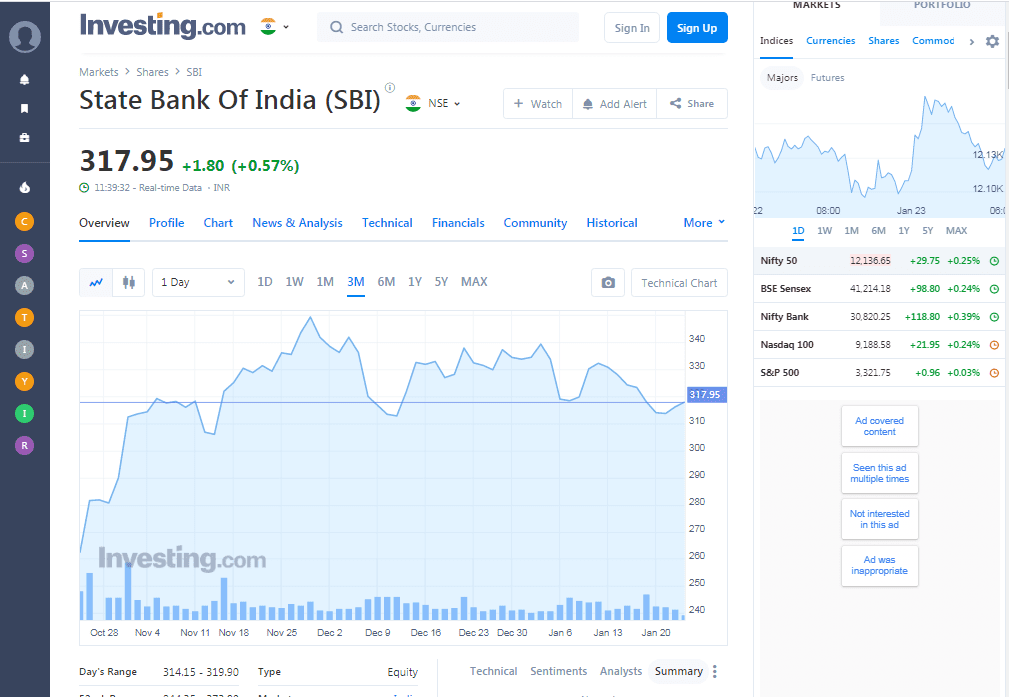Set main chart range to 6M
The height and width of the screenshot is (697, 1009).
click(386, 282)
